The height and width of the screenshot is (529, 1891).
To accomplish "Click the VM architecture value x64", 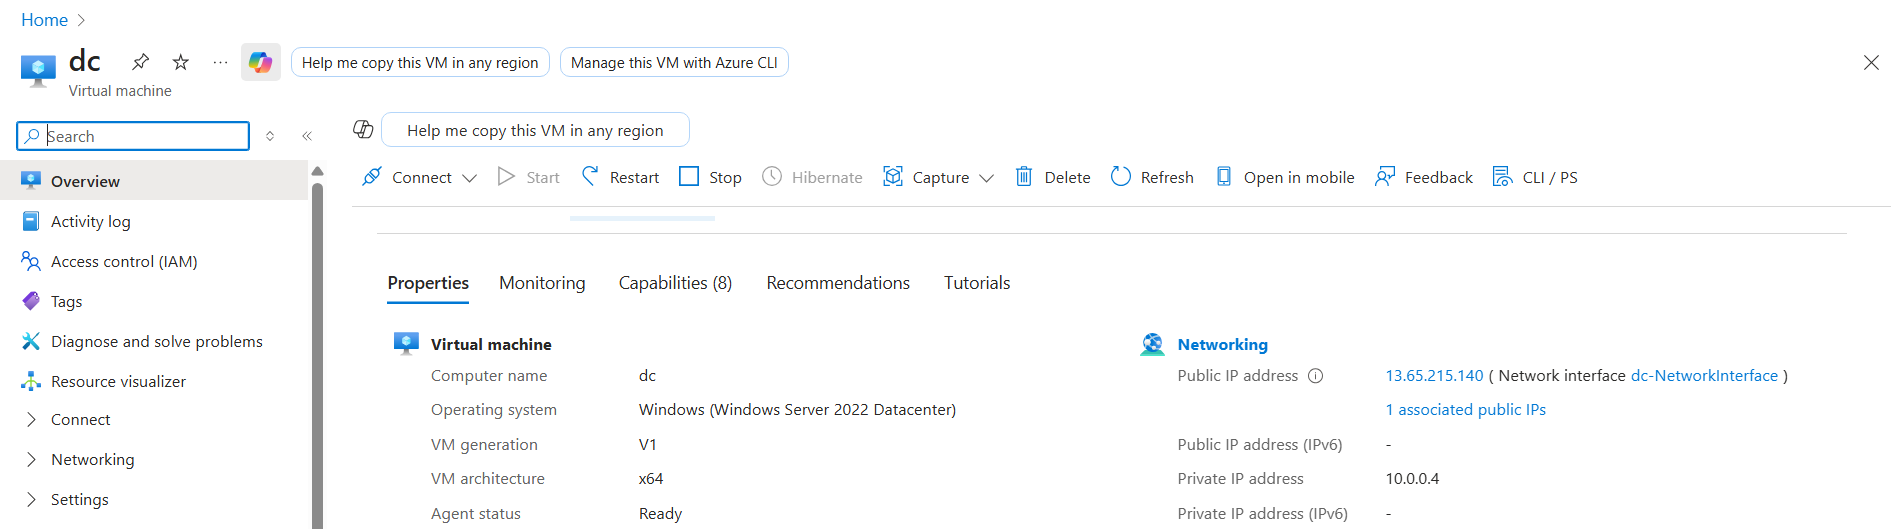I will [x=651, y=479].
